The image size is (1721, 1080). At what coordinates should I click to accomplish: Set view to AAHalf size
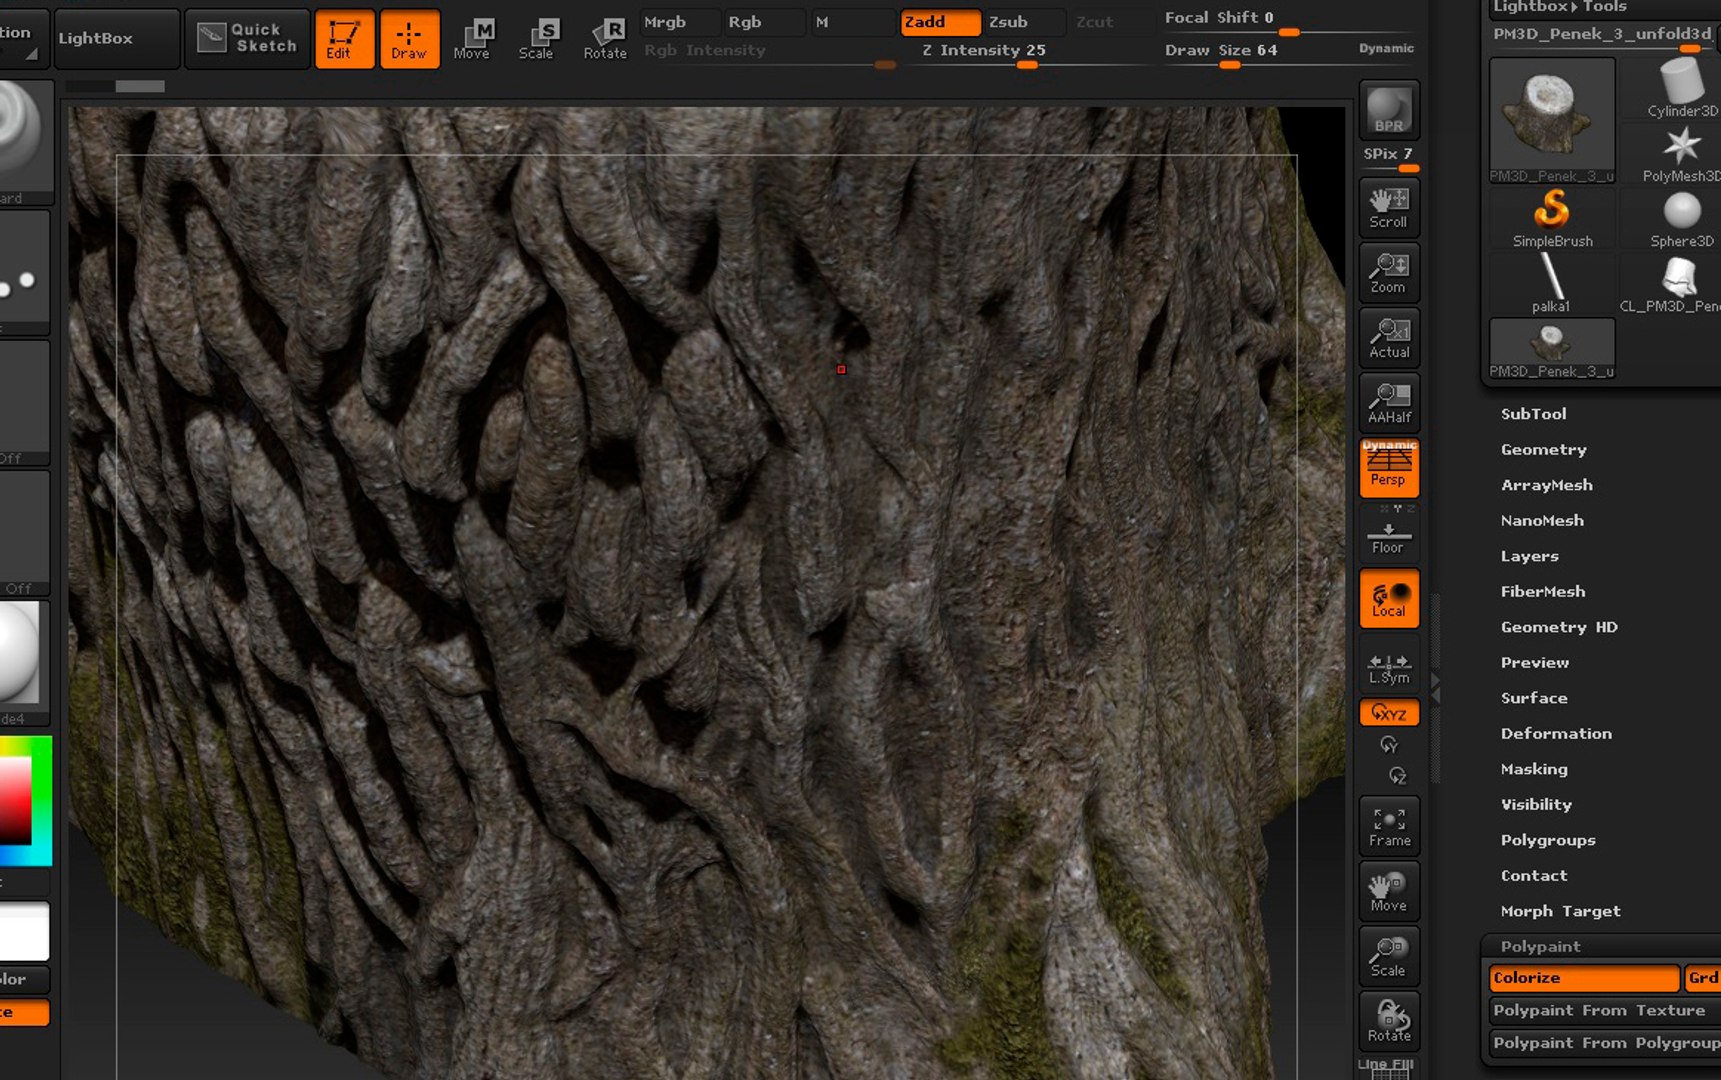pos(1389,402)
